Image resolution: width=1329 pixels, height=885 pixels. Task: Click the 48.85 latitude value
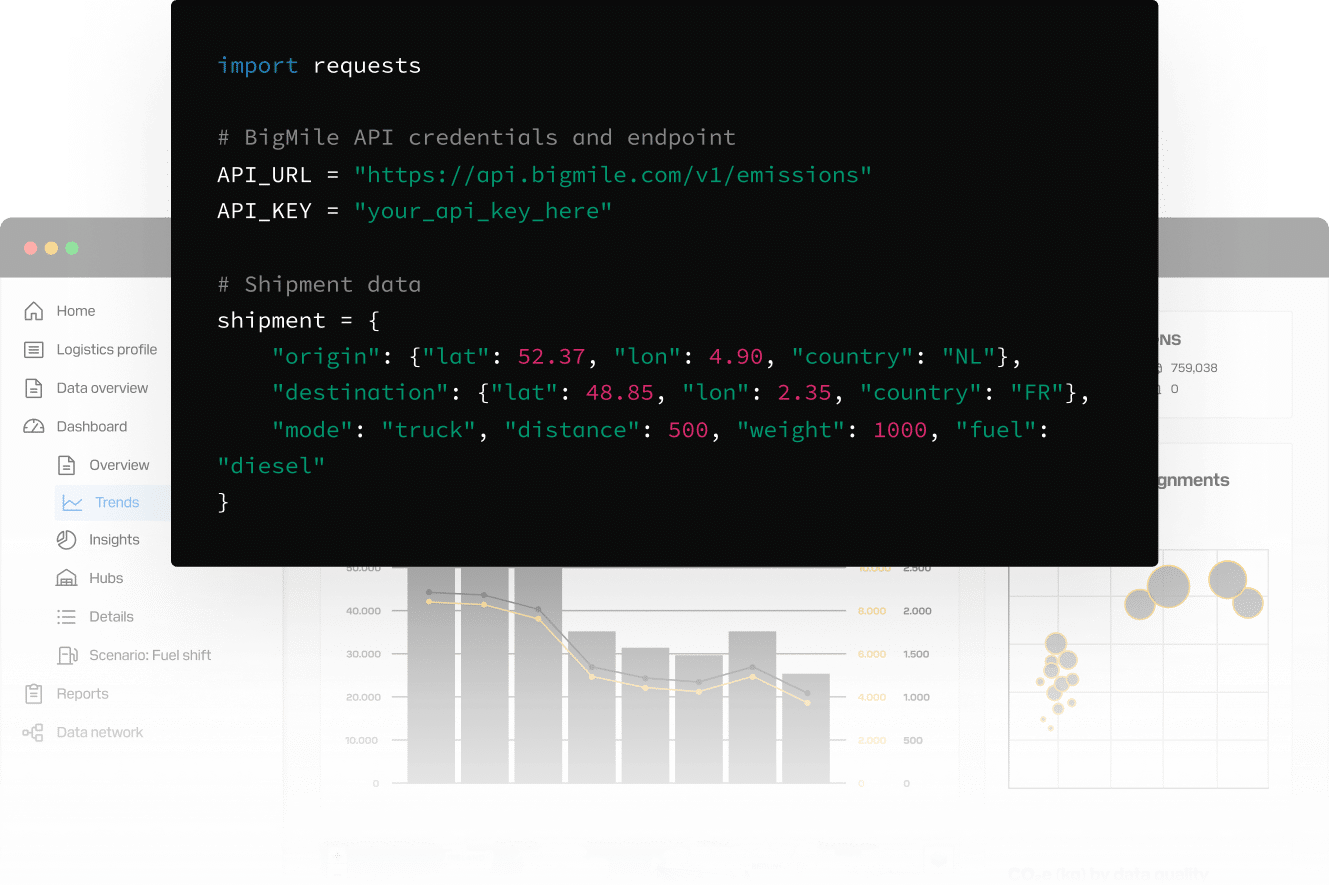(x=619, y=393)
